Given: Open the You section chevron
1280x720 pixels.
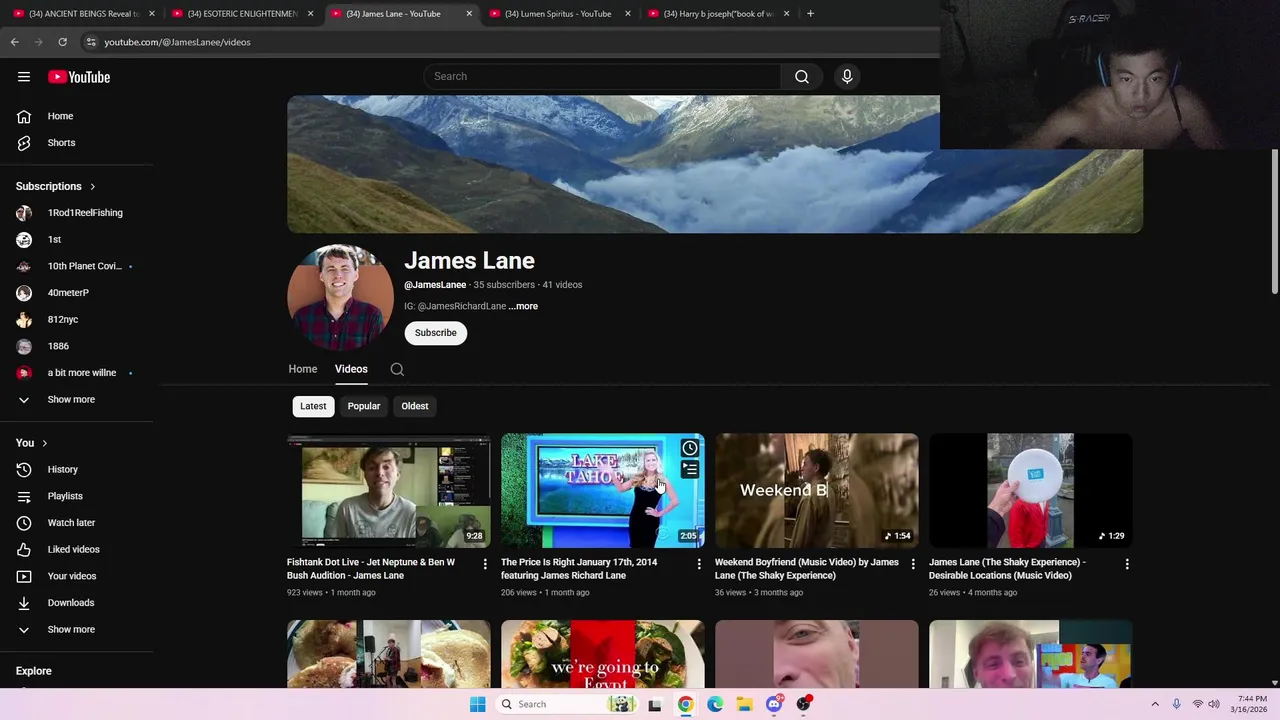Looking at the screenshot, I should [44, 443].
